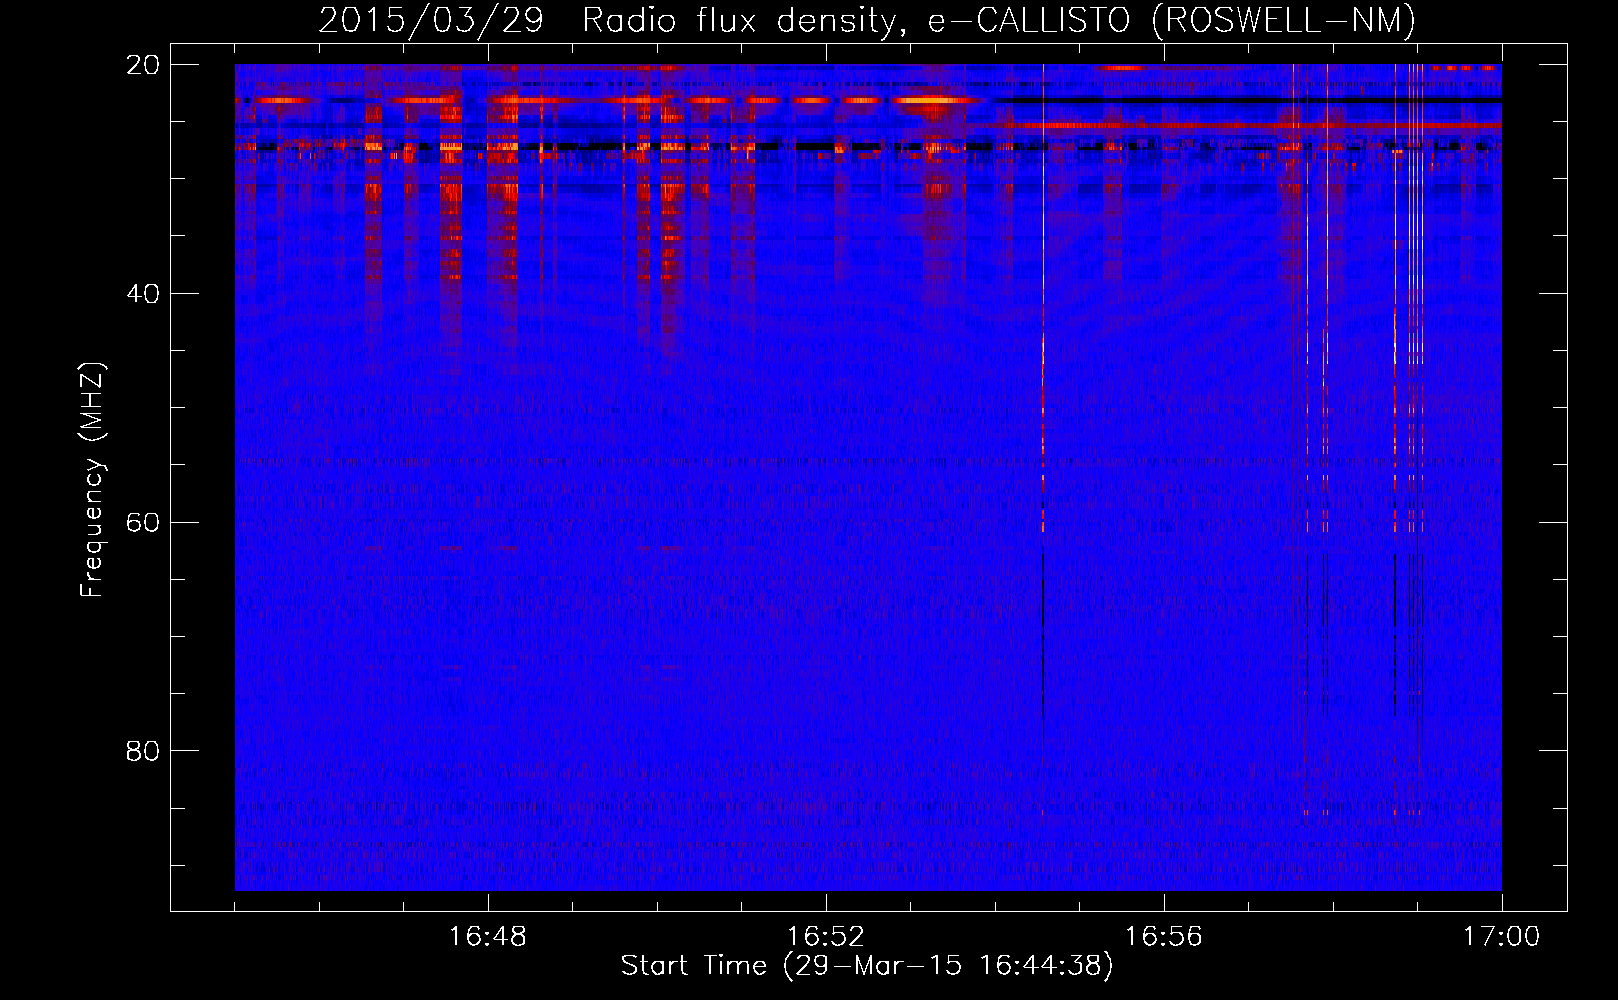Viewport: 1618px width, 1000px height.
Task: Click the frequency tick label '20'
Action: click(x=143, y=65)
